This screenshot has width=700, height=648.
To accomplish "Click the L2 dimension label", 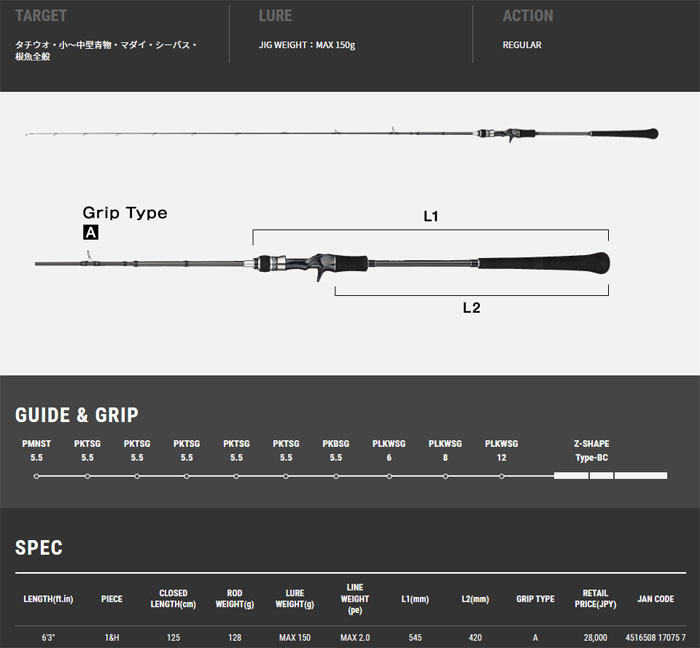I will [471, 308].
